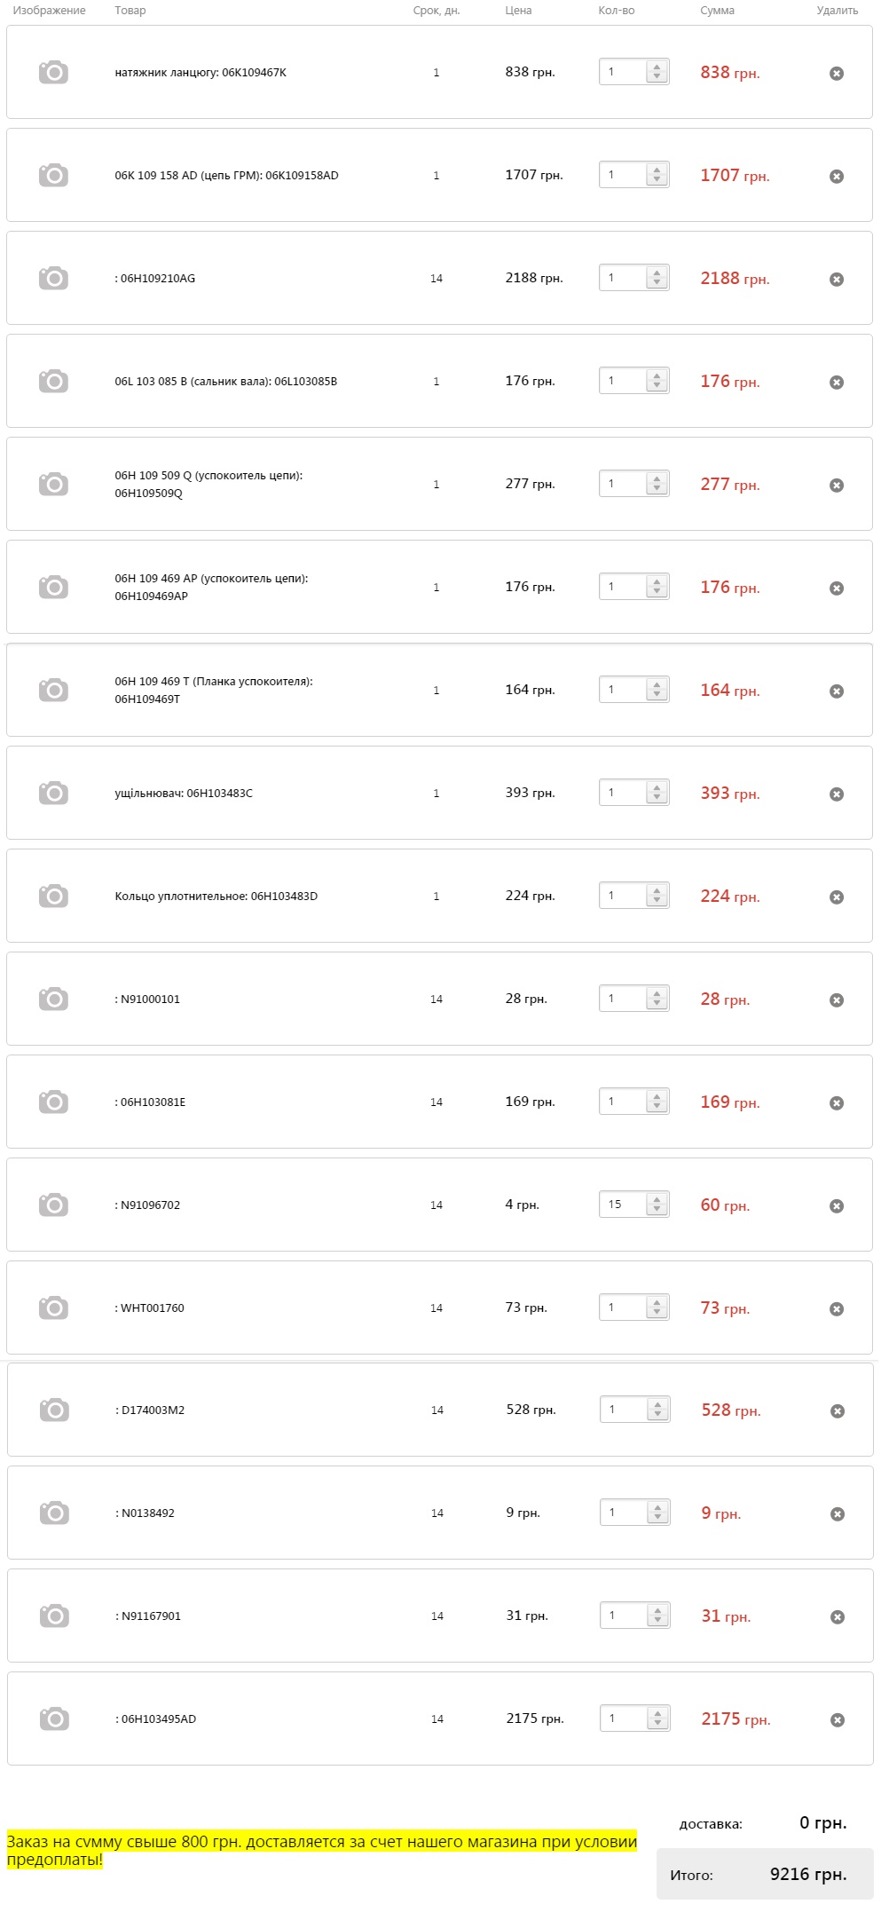Decrease quantity of N91096702 bolts
This screenshot has width=881, height=1920.
[656, 1210]
